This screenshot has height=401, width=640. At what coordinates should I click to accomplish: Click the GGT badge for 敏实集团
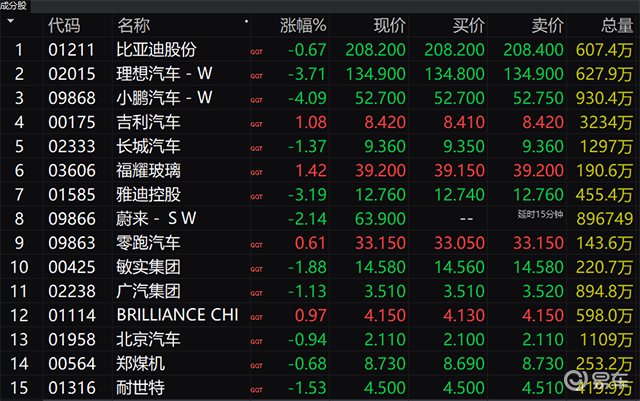point(256,269)
